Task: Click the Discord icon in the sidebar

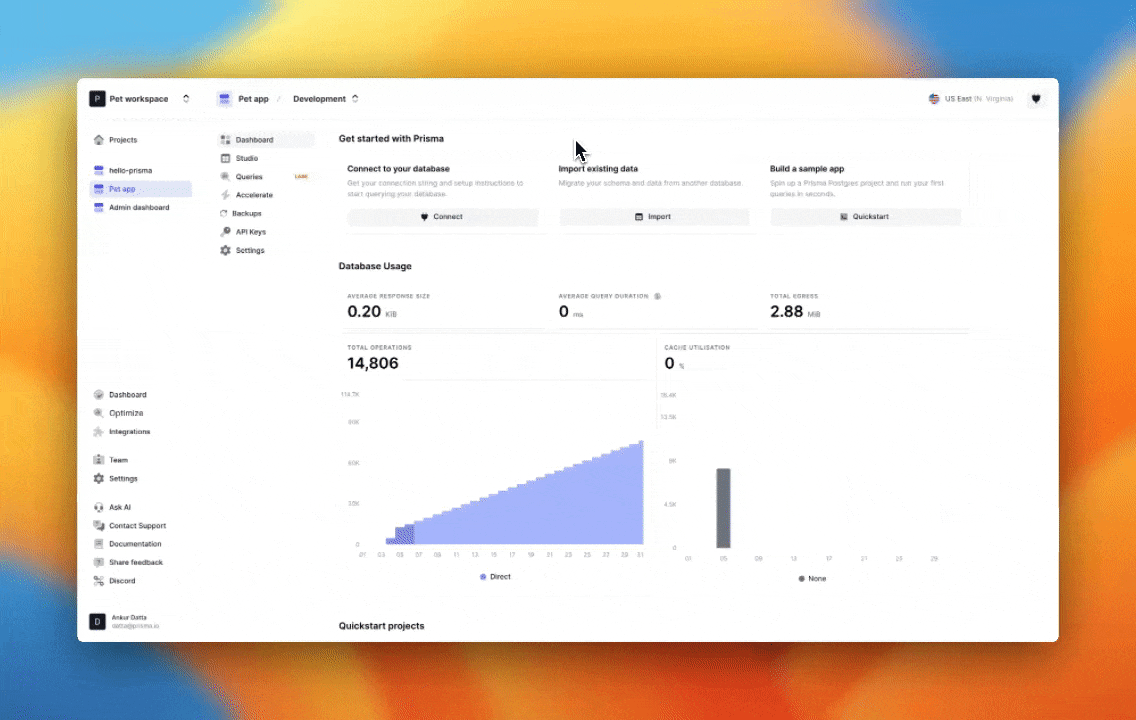Action: click(99, 580)
